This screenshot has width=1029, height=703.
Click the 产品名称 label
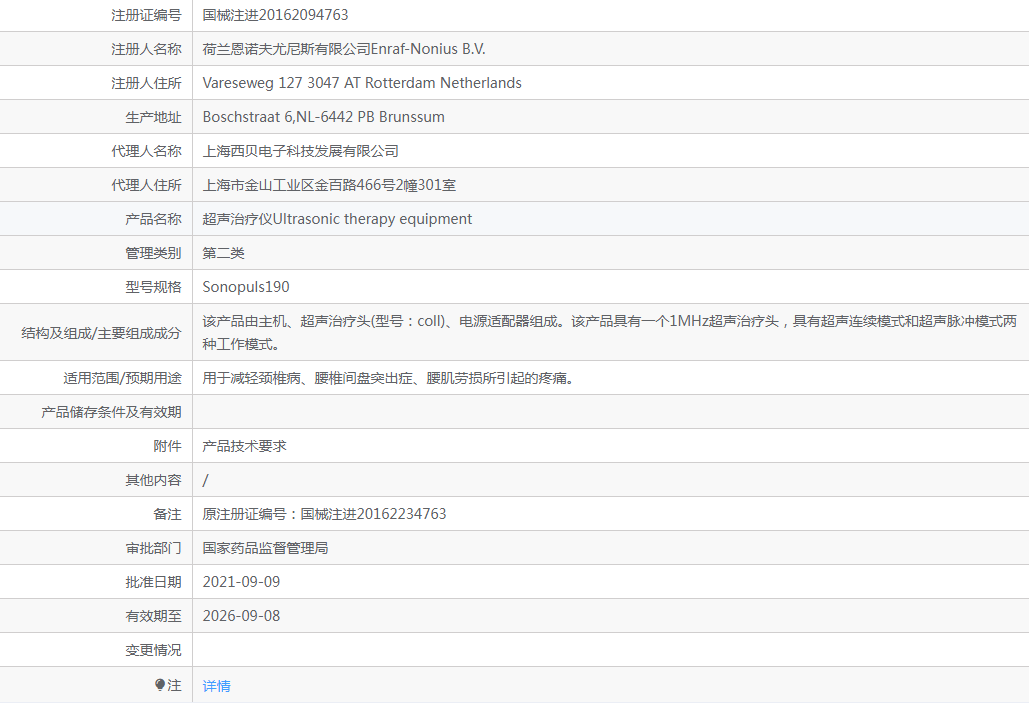(x=154, y=219)
